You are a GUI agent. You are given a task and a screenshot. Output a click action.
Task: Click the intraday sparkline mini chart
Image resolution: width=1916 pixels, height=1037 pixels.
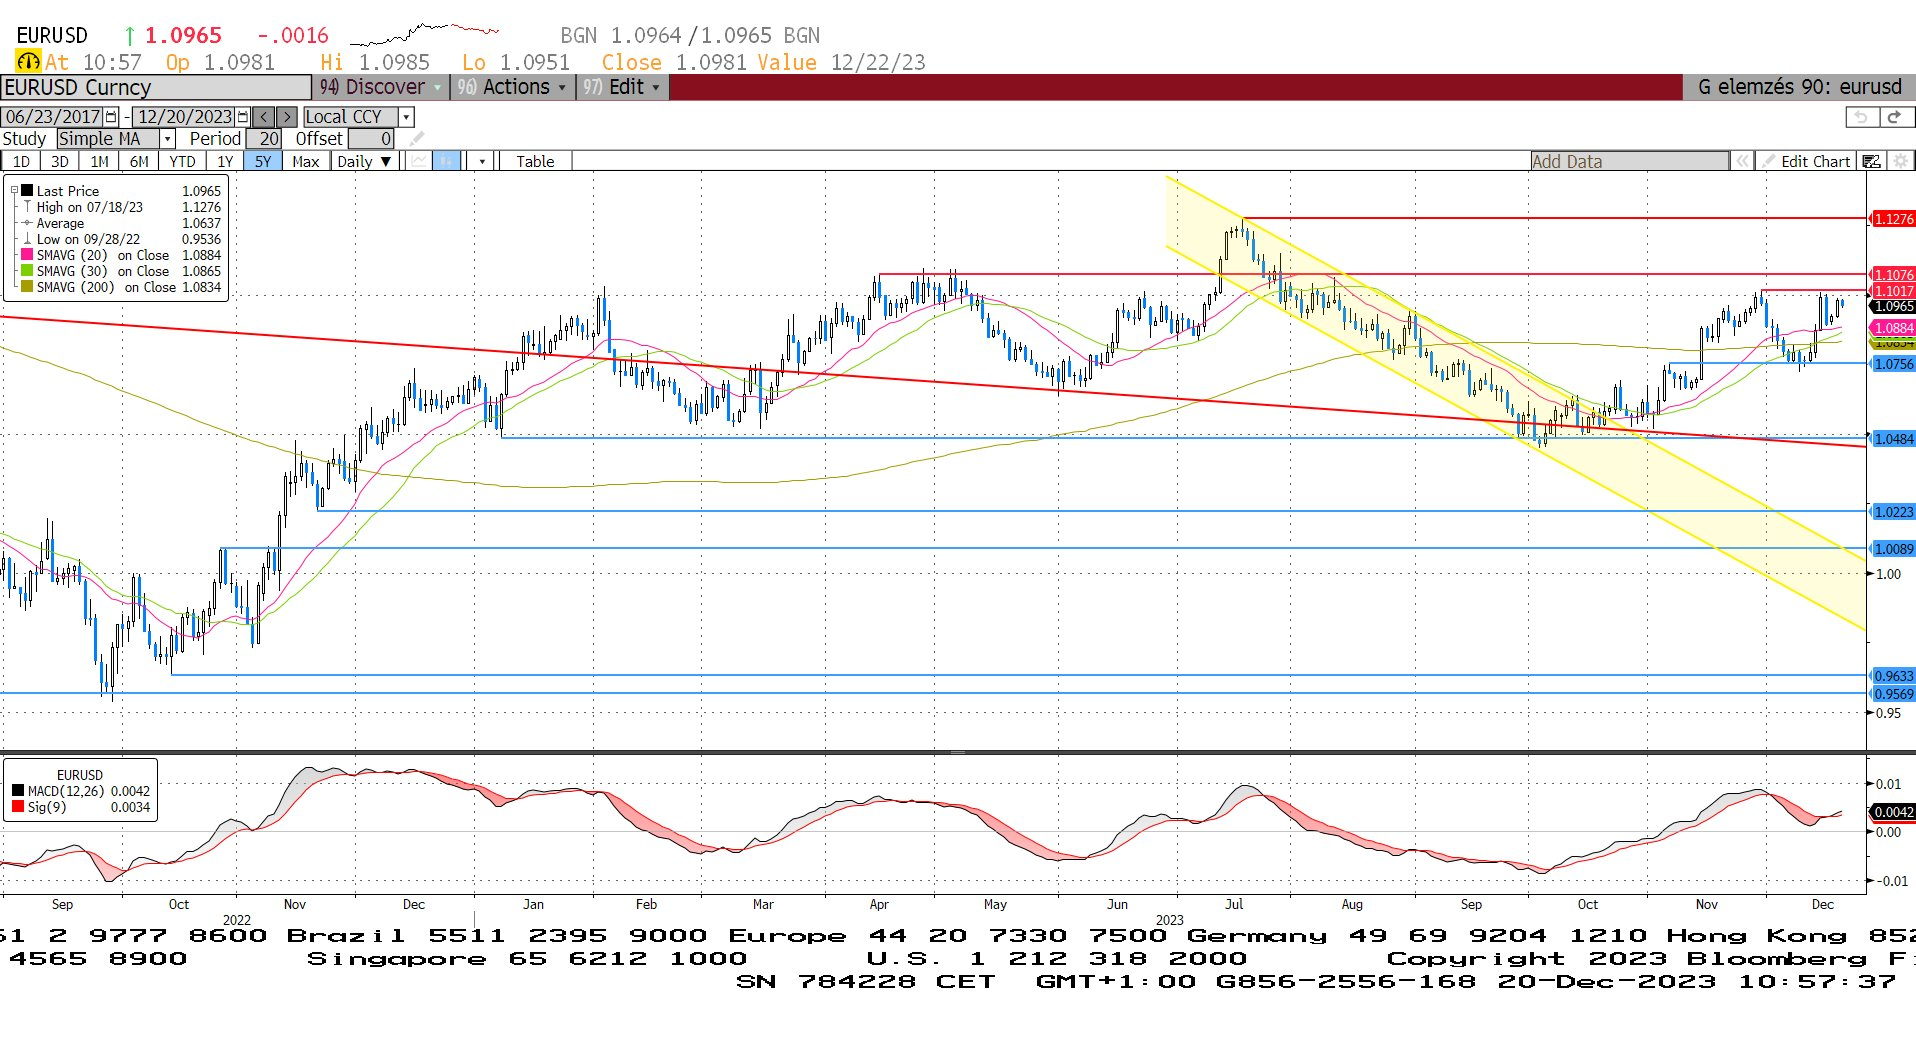425,34
